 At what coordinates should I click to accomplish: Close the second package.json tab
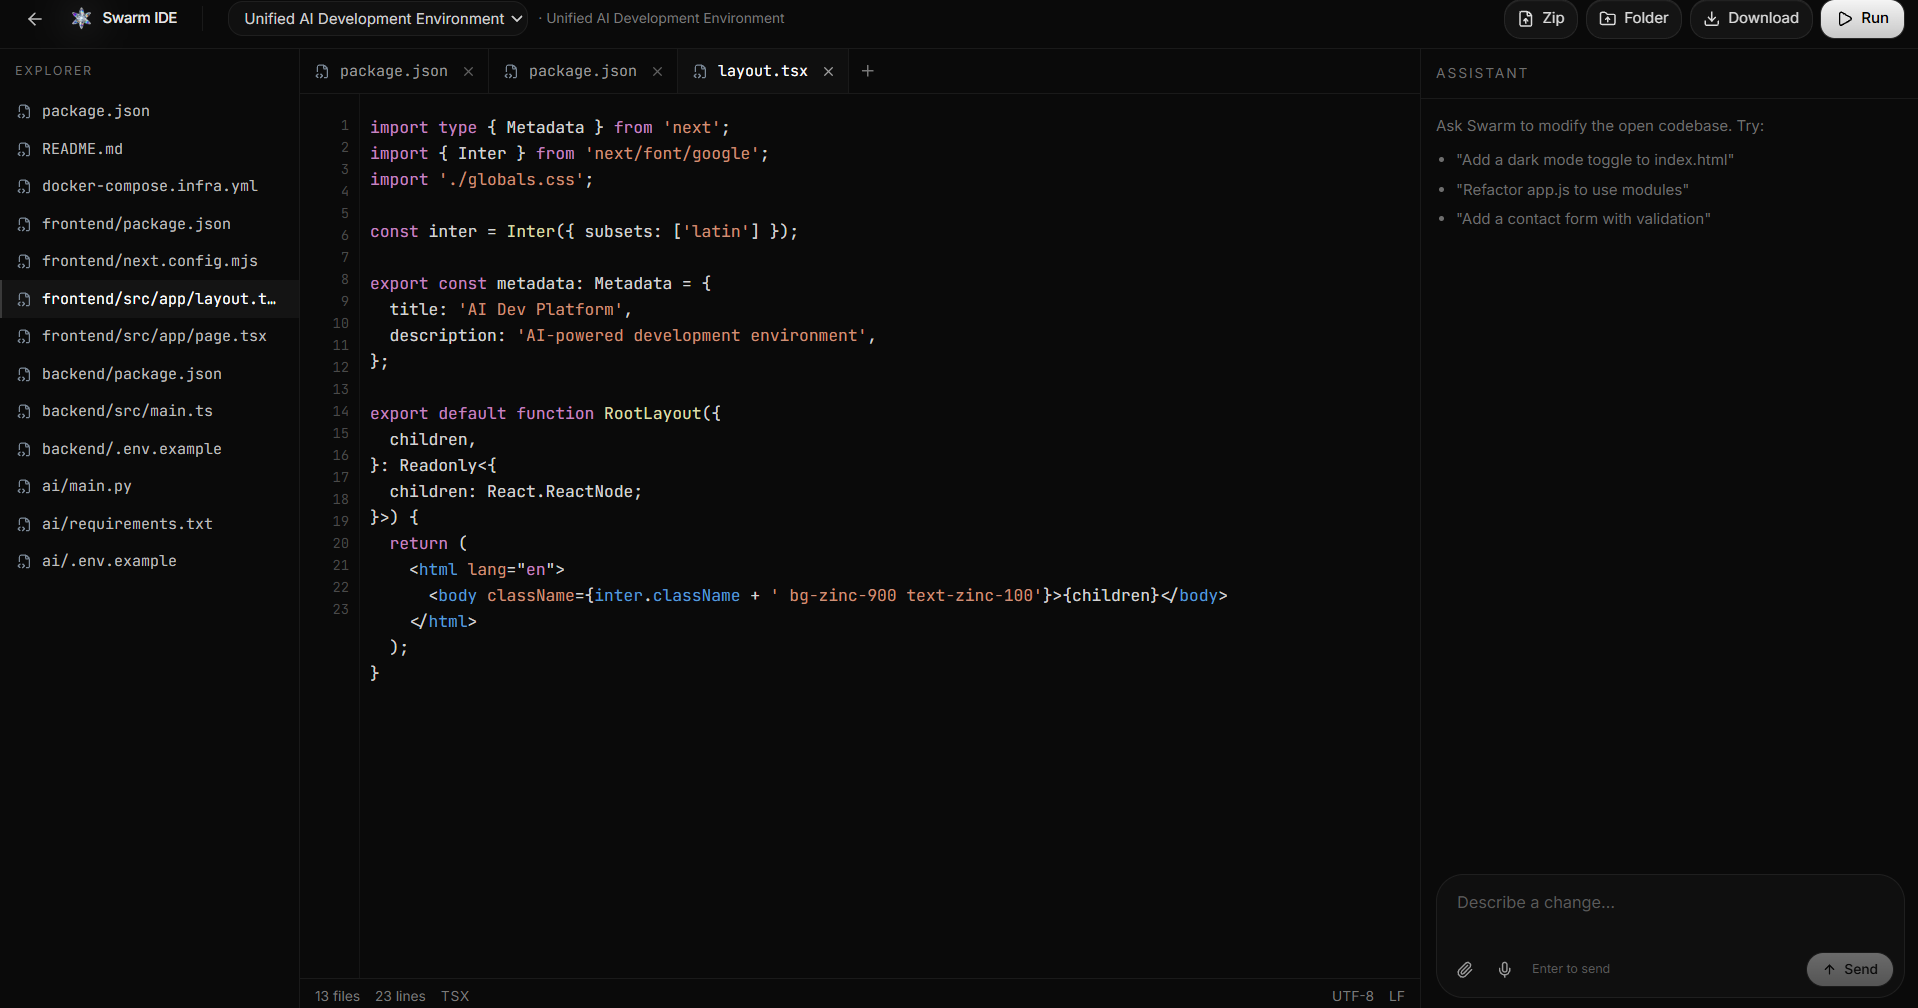click(x=657, y=71)
